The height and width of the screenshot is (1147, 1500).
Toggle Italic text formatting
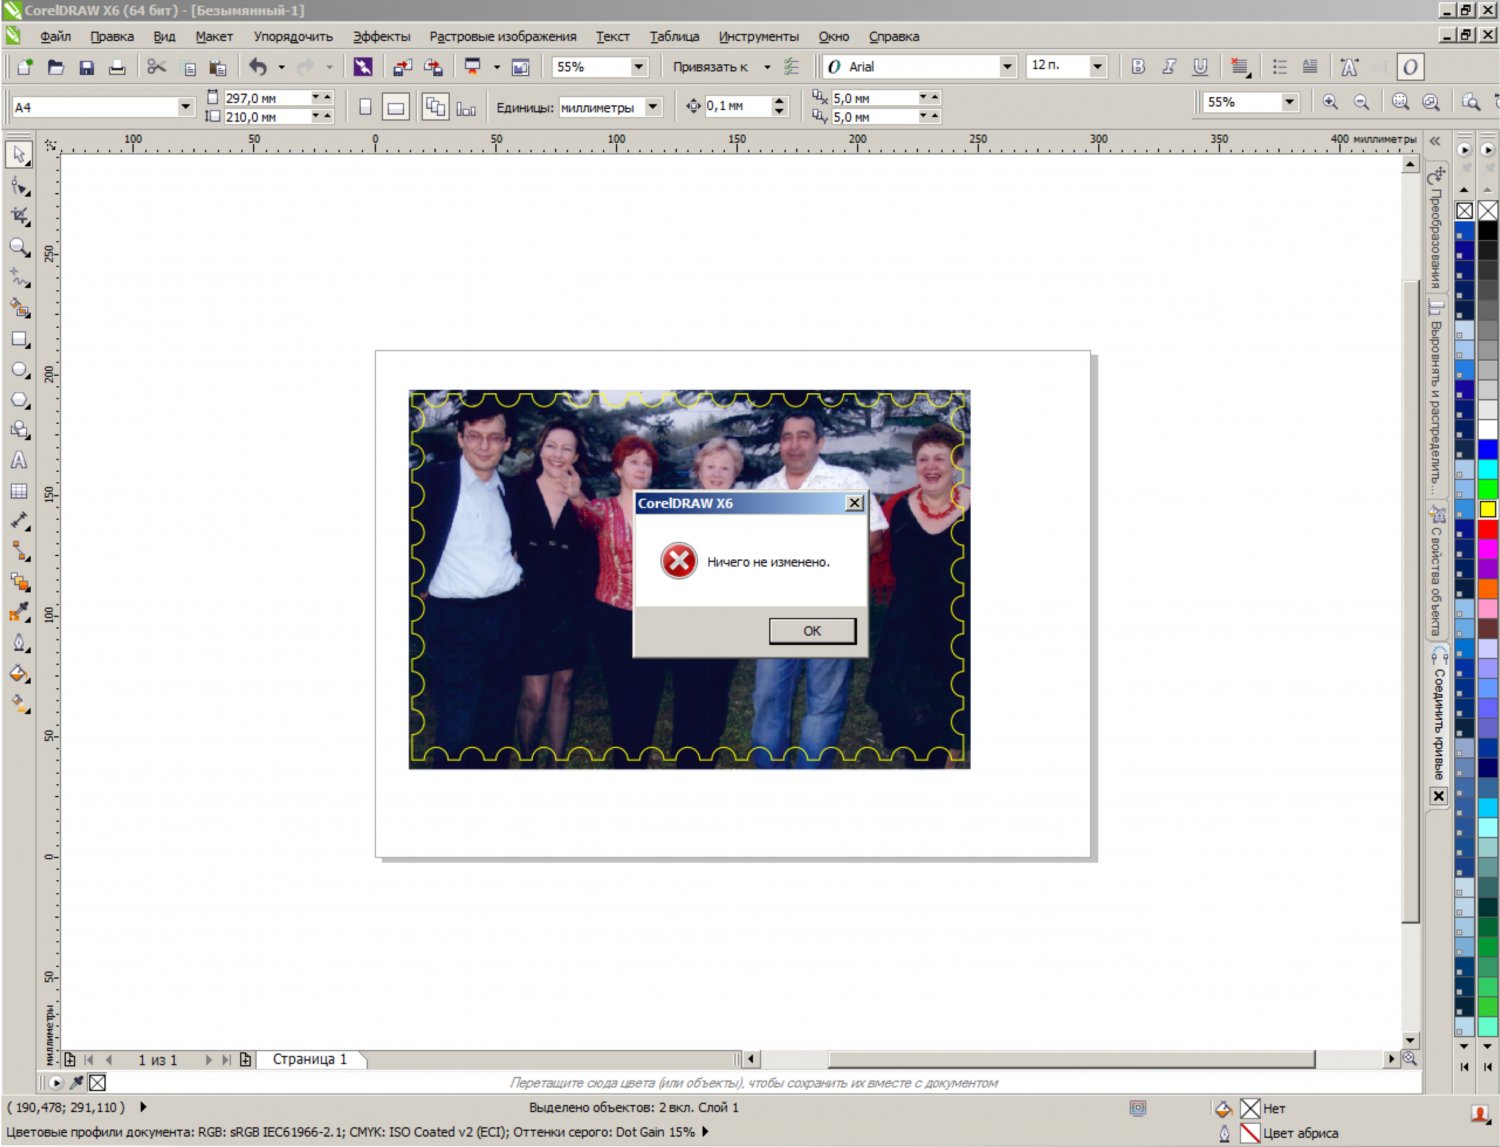(x=1169, y=67)
